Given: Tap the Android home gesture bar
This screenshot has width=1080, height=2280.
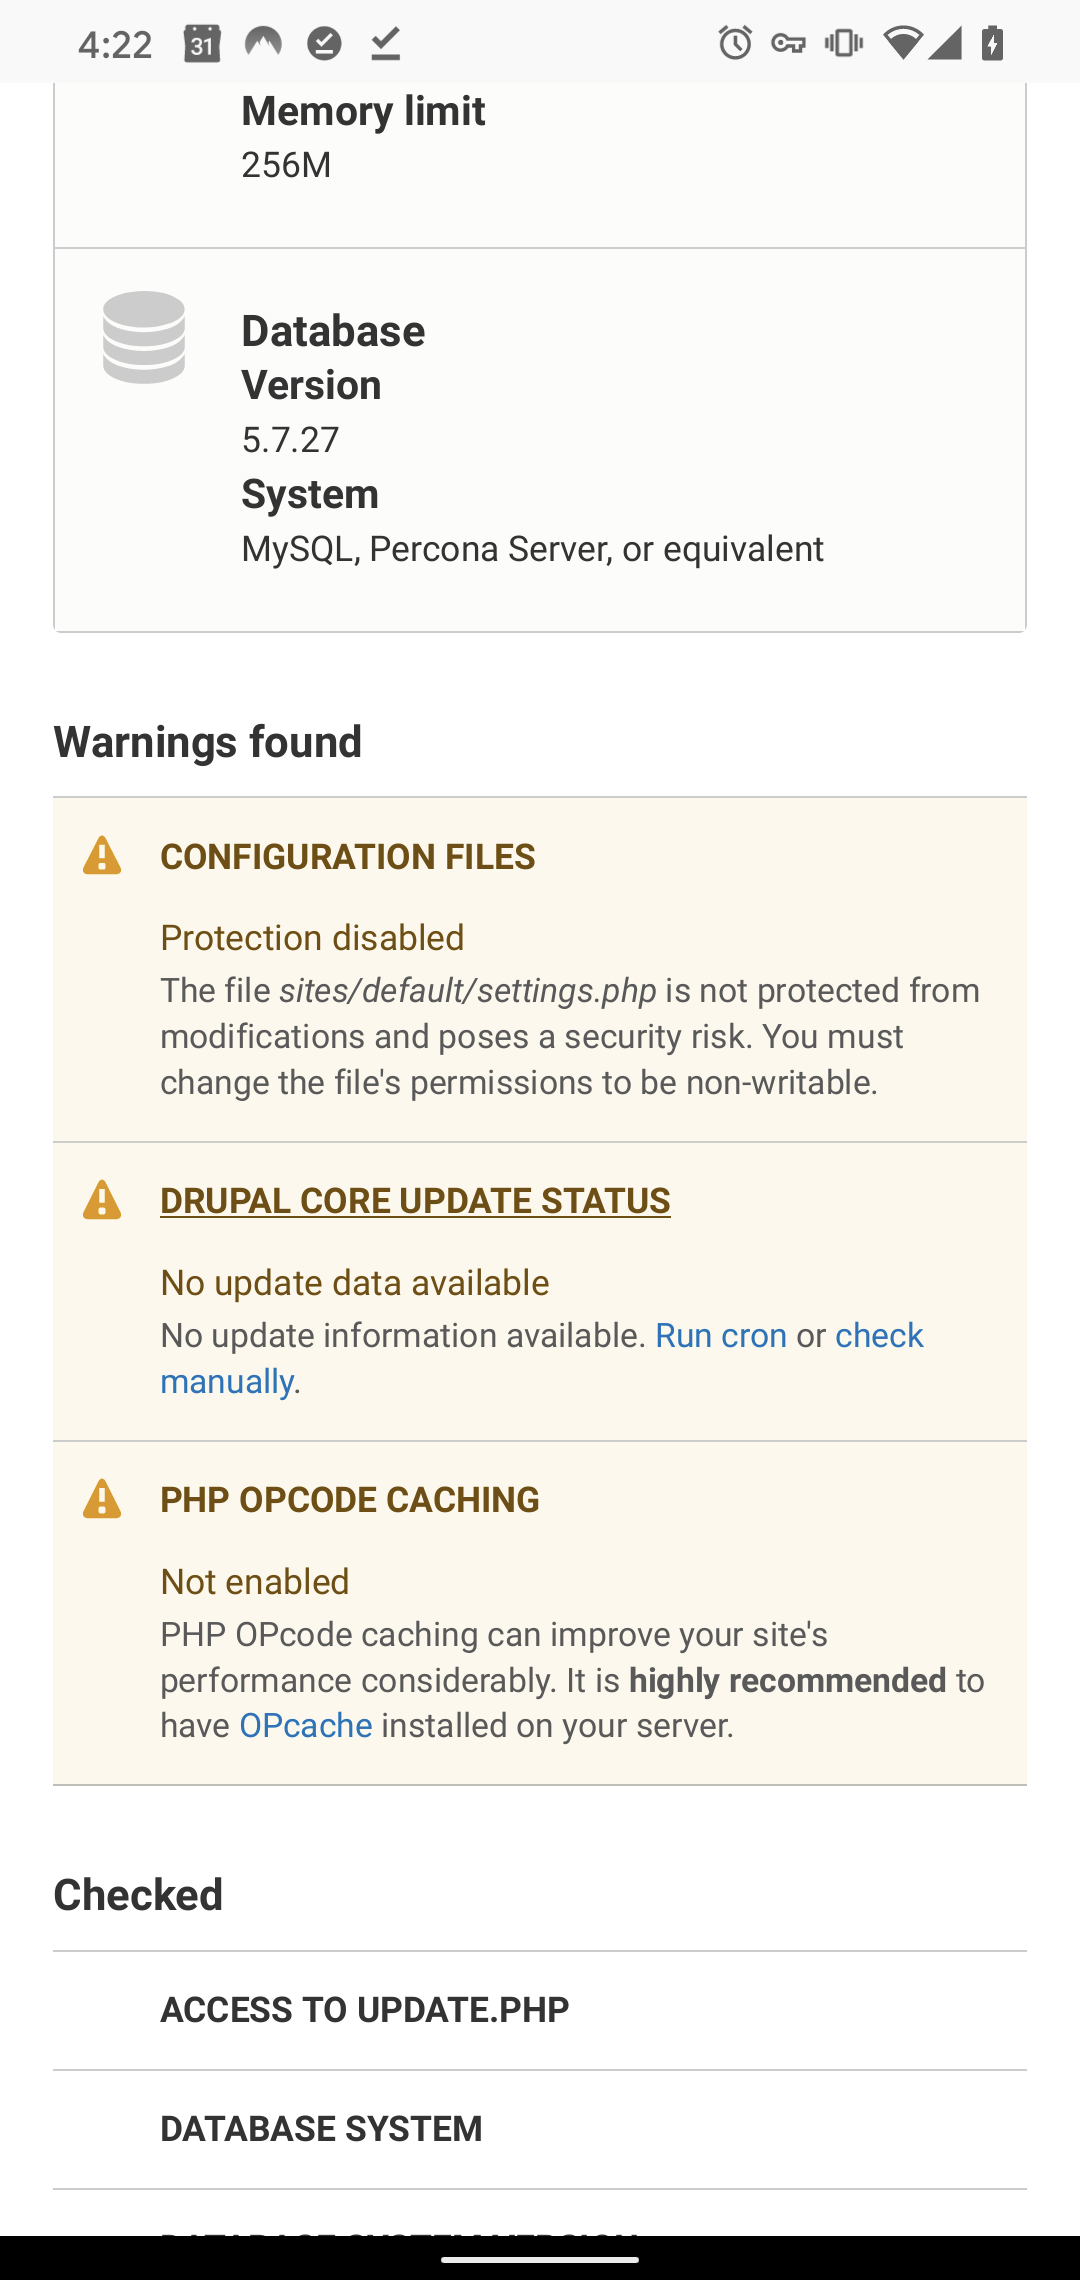Looking at the screenshot, I should tap(540, 2258).
